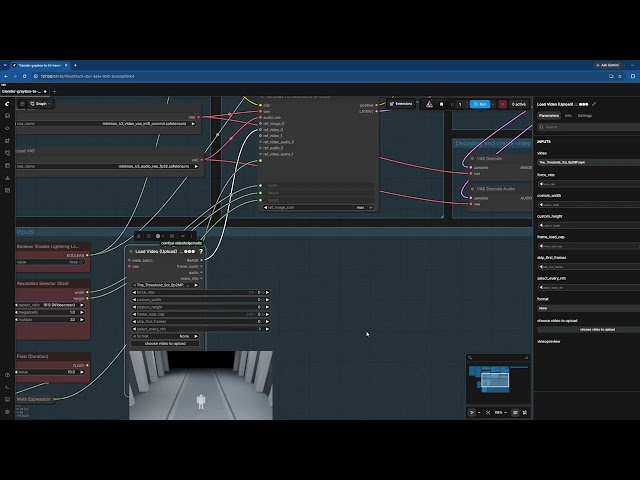Click choose video to upload in the right panel
The width and height of the screenshot is (640, 480).
click(x=589, y=329)
